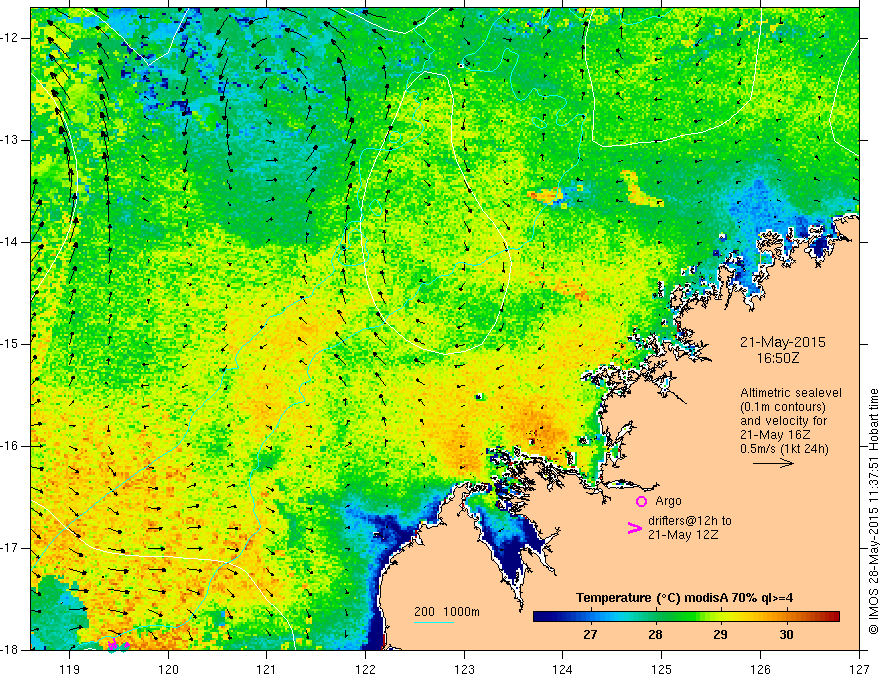Click the 127 longitude axis label
Screen dimensions: 880x680
coord(859,669)
